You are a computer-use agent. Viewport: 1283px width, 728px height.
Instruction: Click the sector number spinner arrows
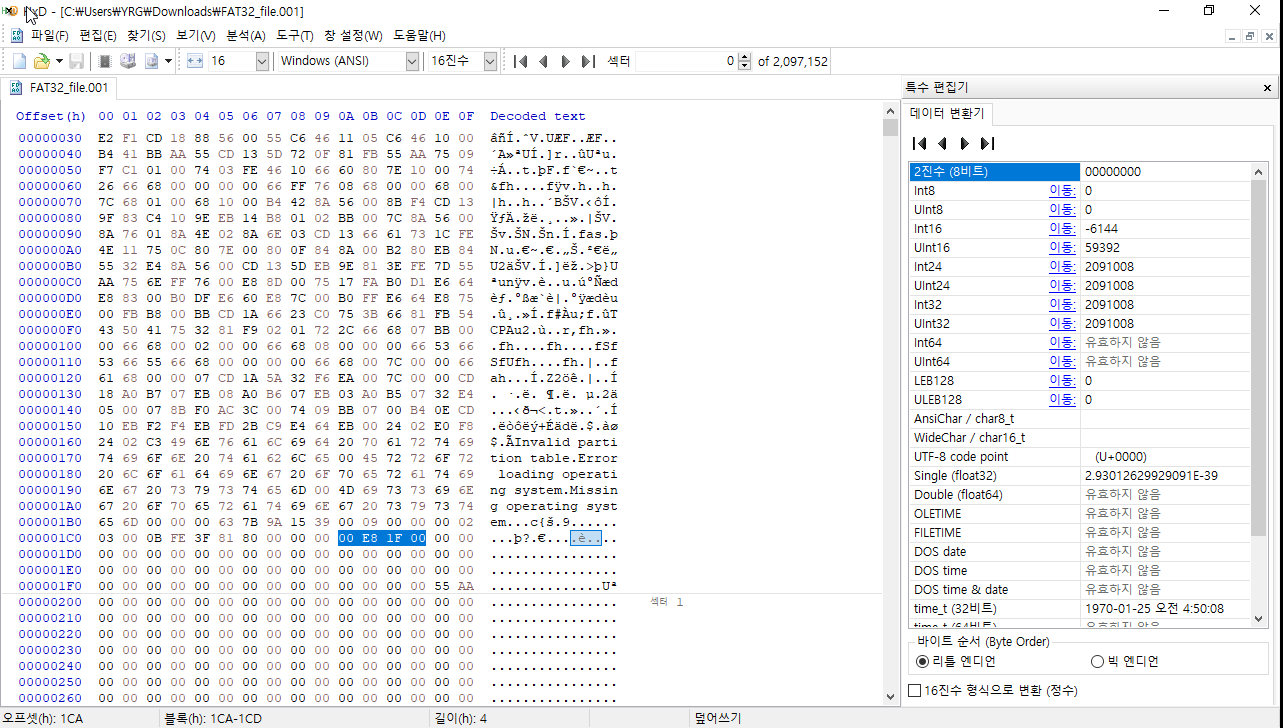pyautogui.click(x=743, y=61)
